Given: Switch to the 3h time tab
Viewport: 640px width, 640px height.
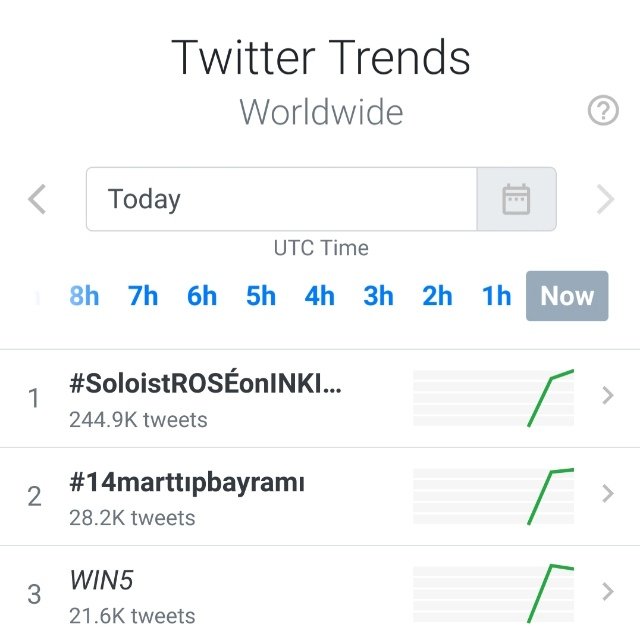Looking at the screenshot, I should click(378, 296).
